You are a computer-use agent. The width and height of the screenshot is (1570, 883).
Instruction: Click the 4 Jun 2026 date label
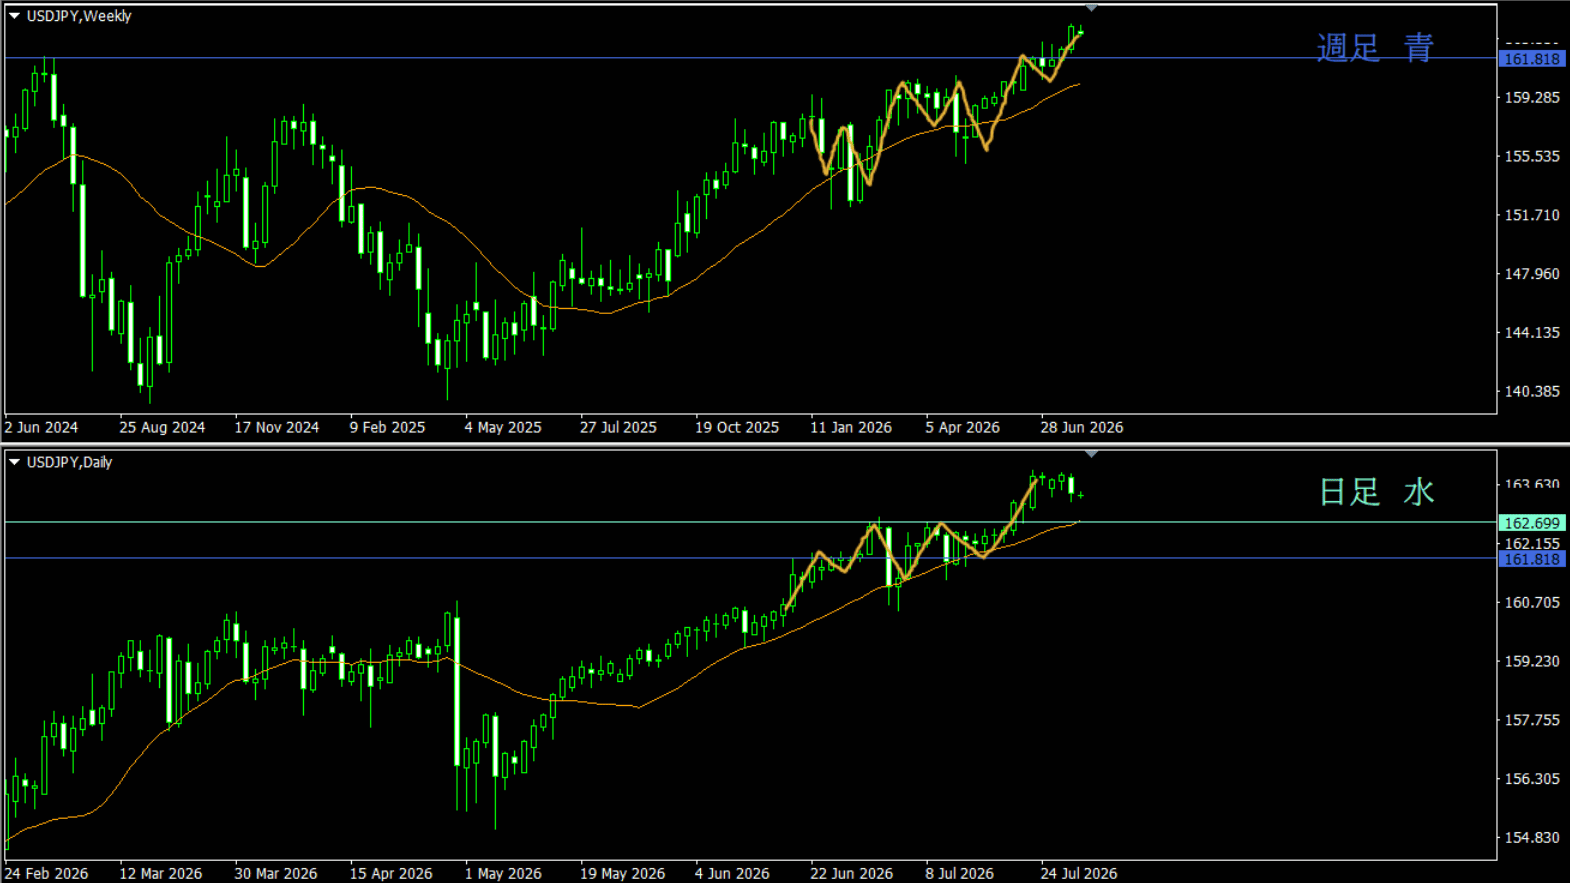[732, 873]
